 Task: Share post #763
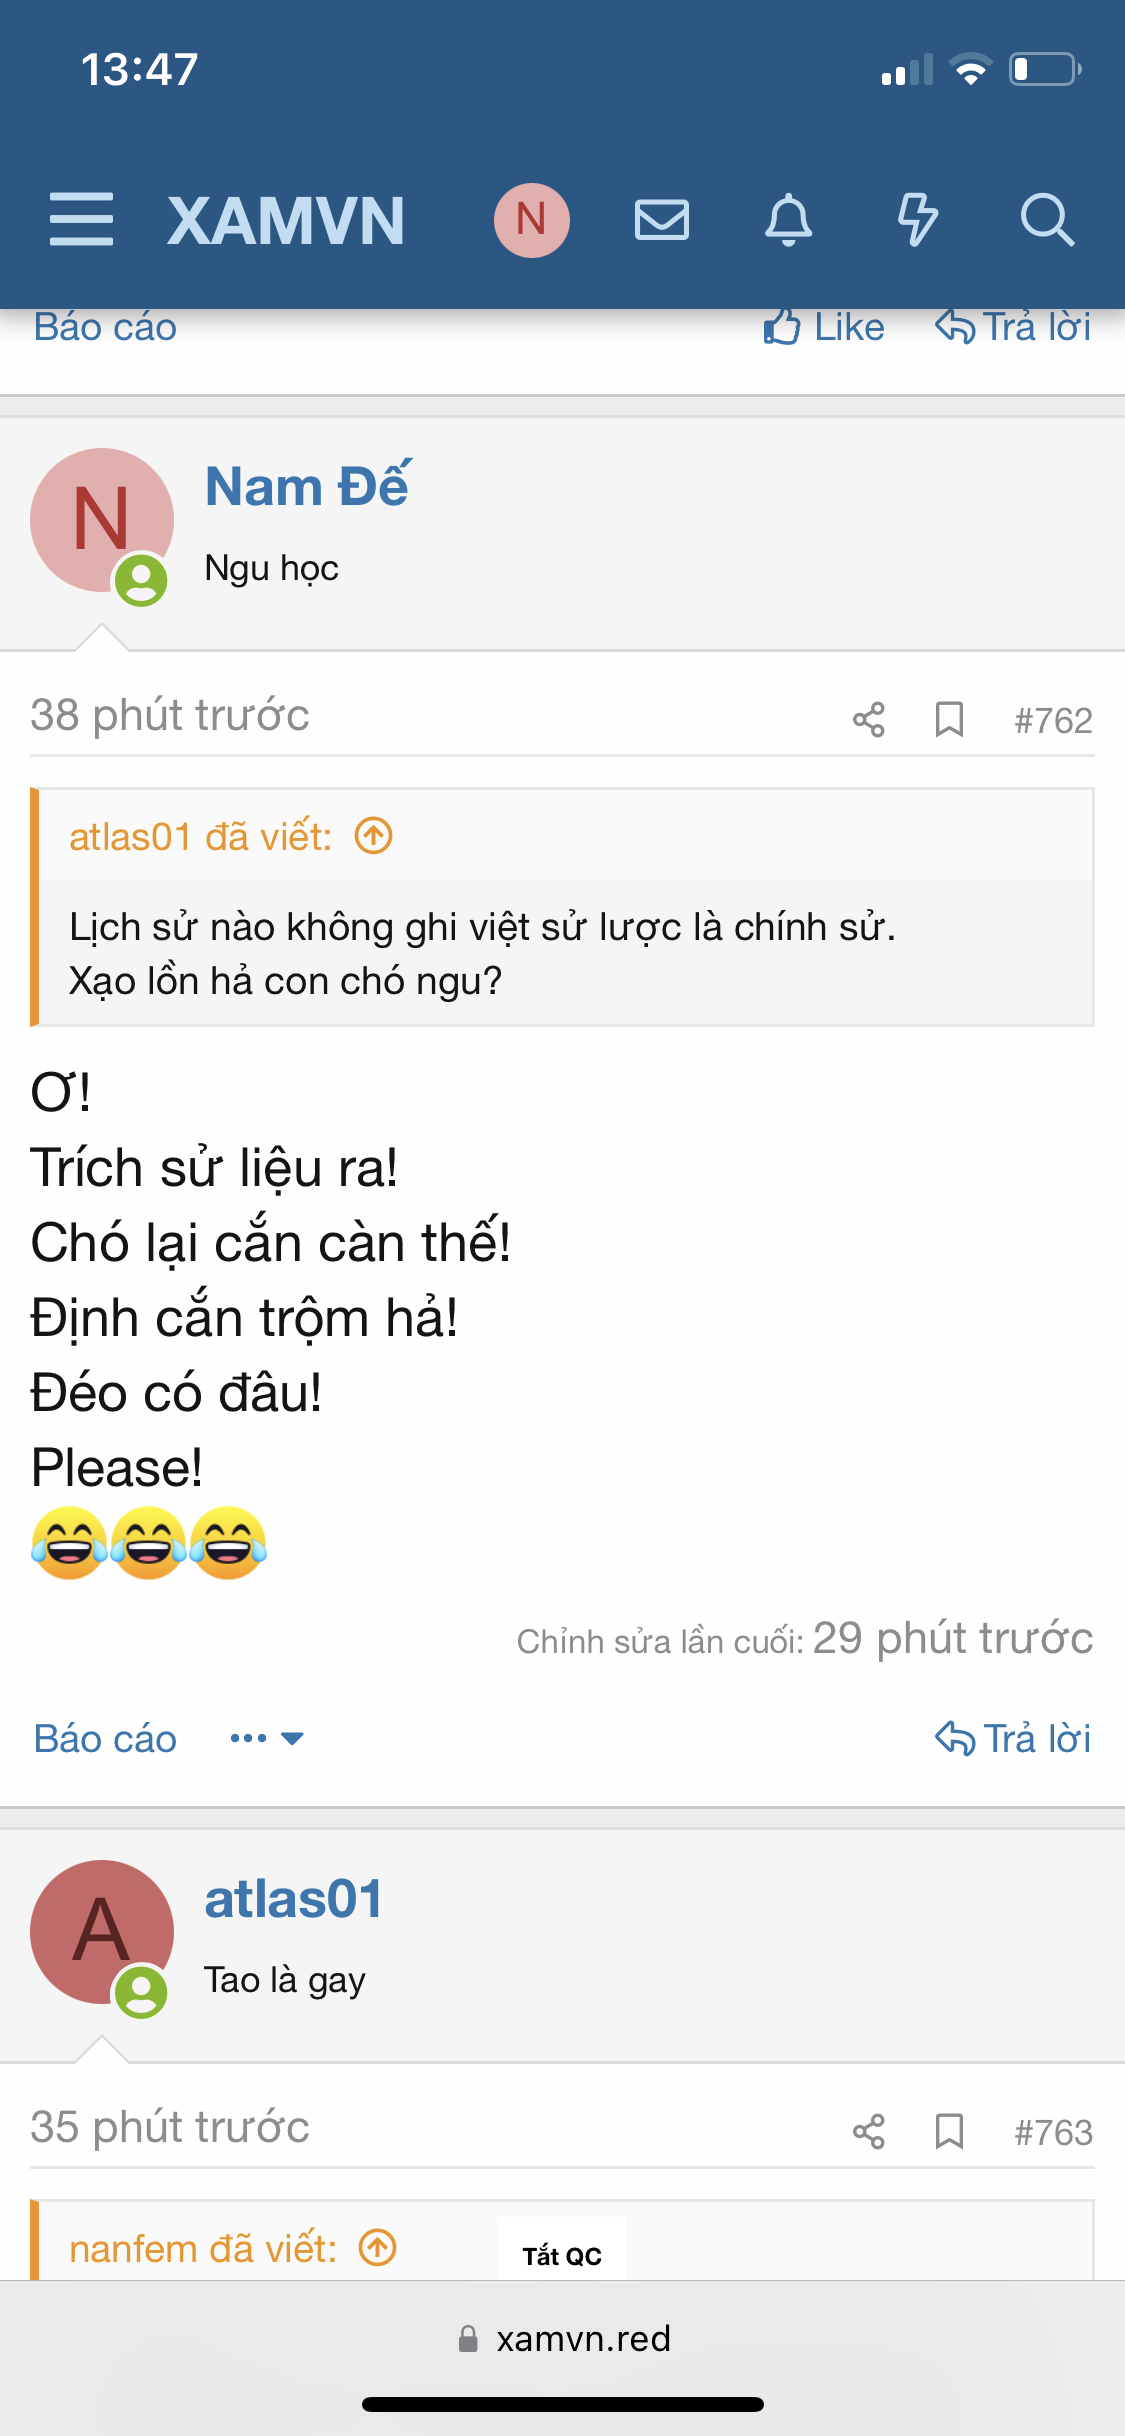click(869, 2131)
